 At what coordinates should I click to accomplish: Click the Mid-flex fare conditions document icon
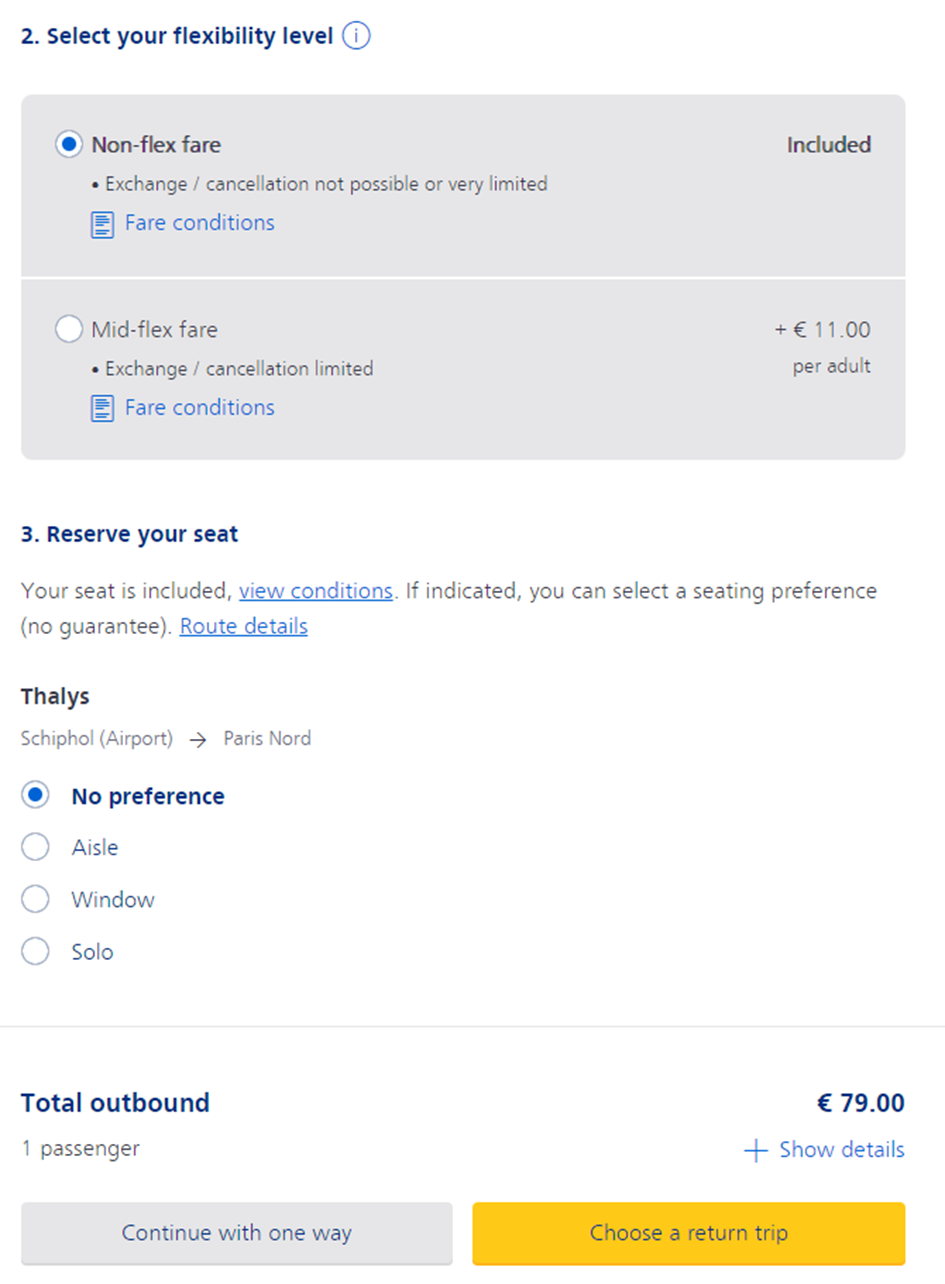(102, 409)
